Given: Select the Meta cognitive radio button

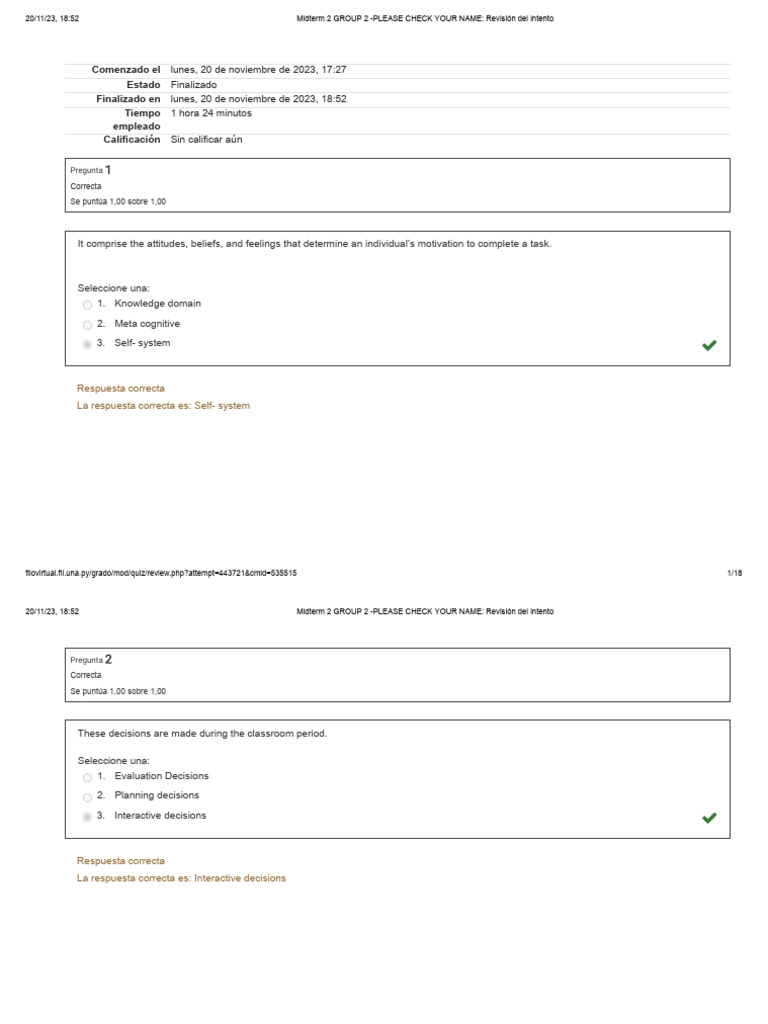Looking at the screenshot, I should pos(88,325).
